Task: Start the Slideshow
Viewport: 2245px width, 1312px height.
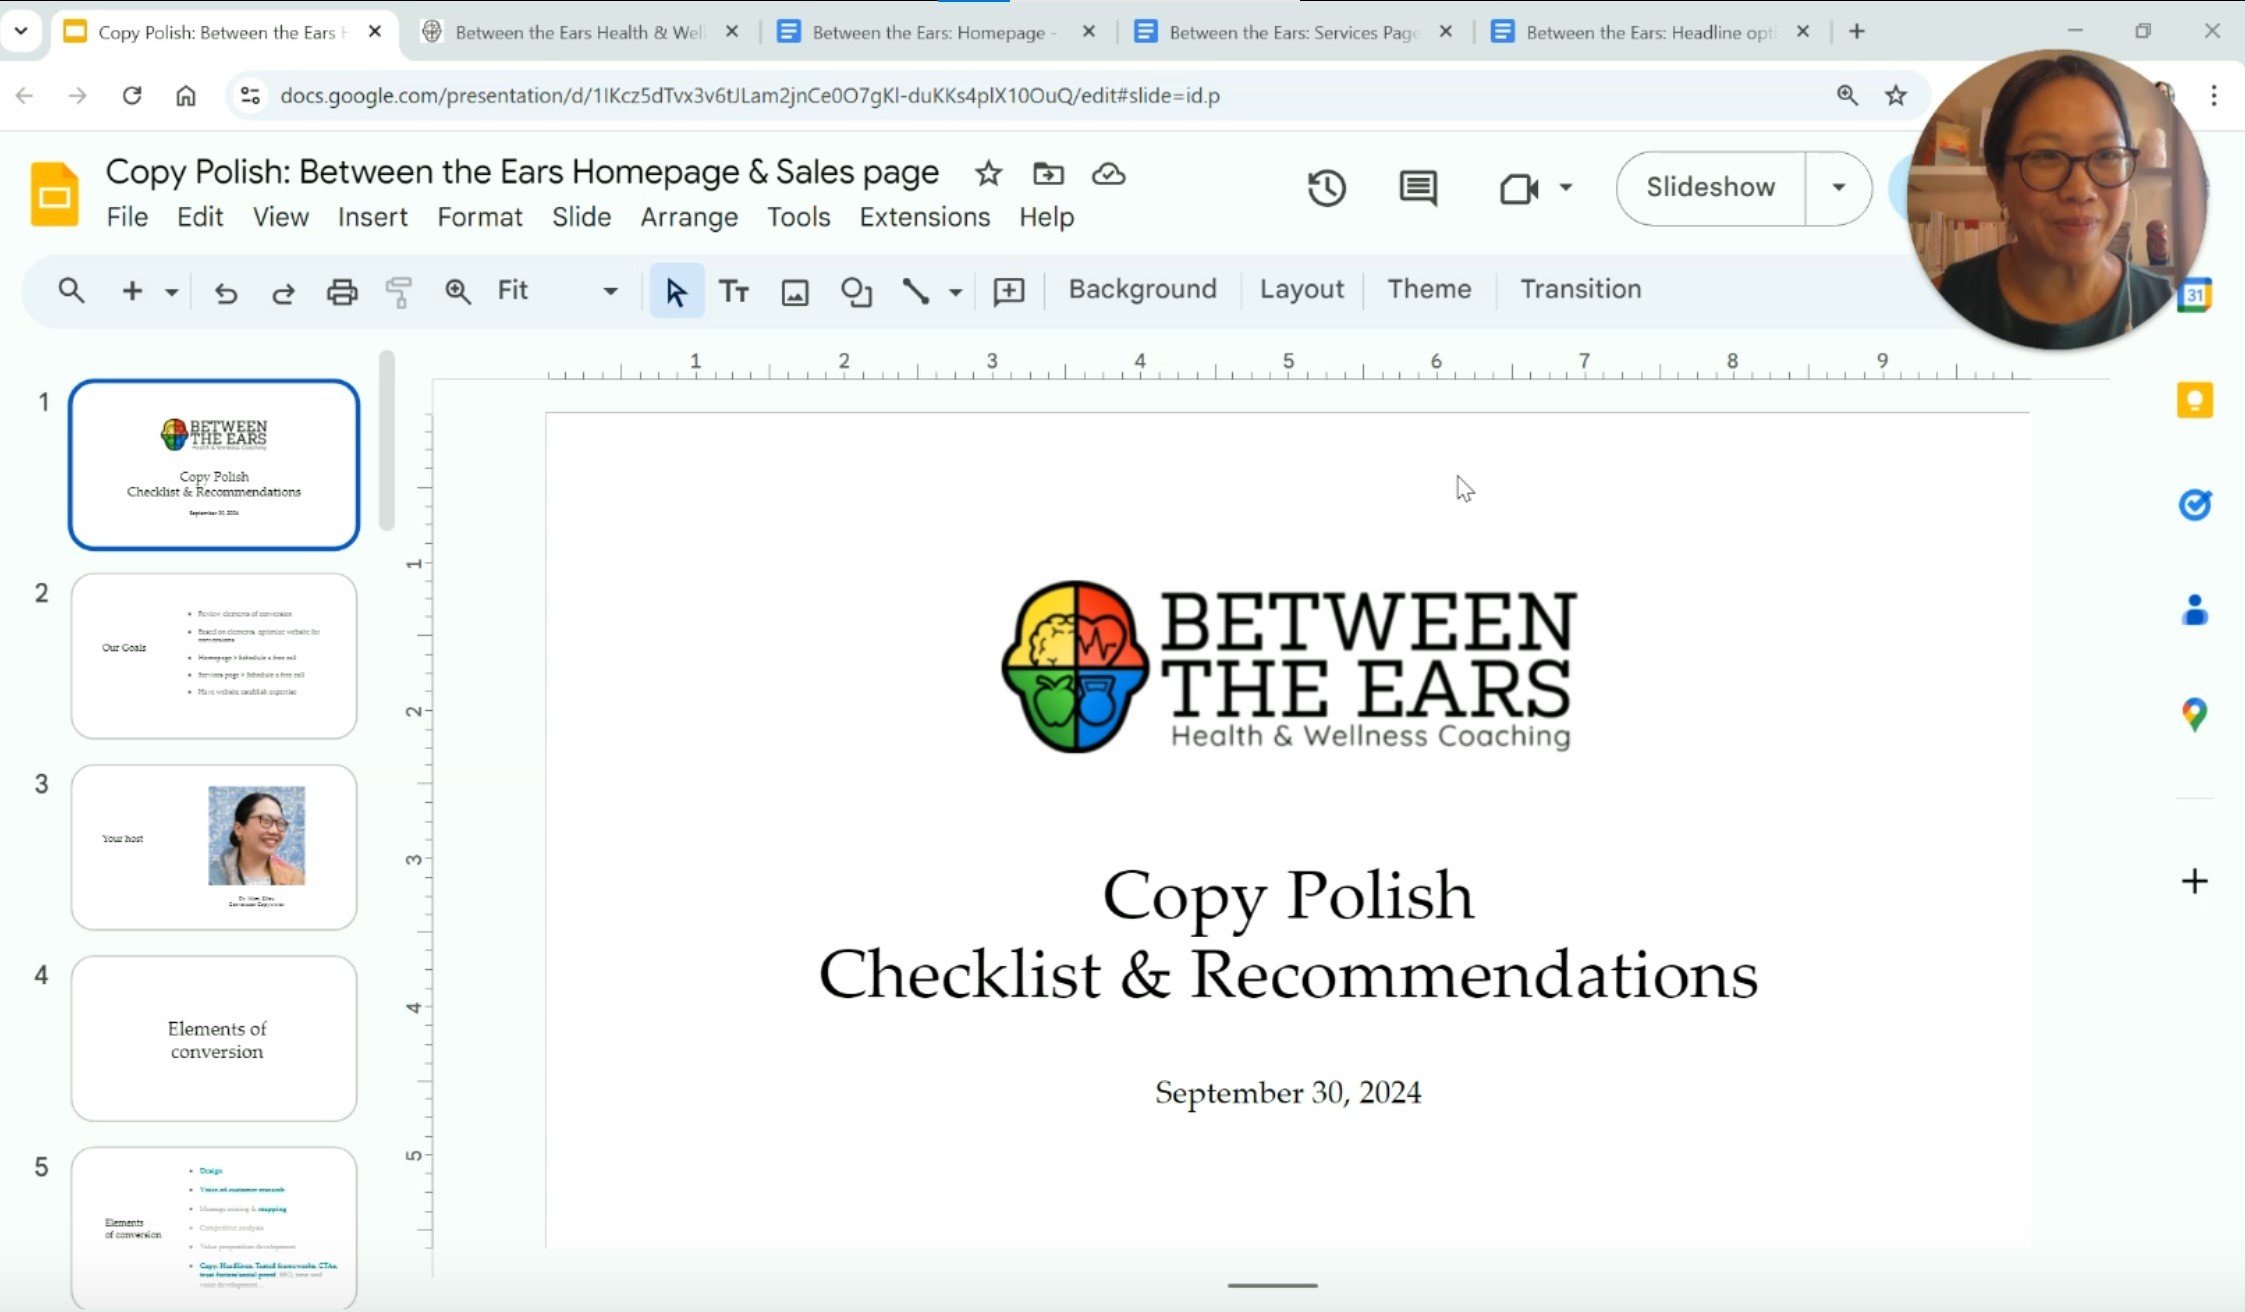Action: pyautogui.click(x=1711, y=188)
